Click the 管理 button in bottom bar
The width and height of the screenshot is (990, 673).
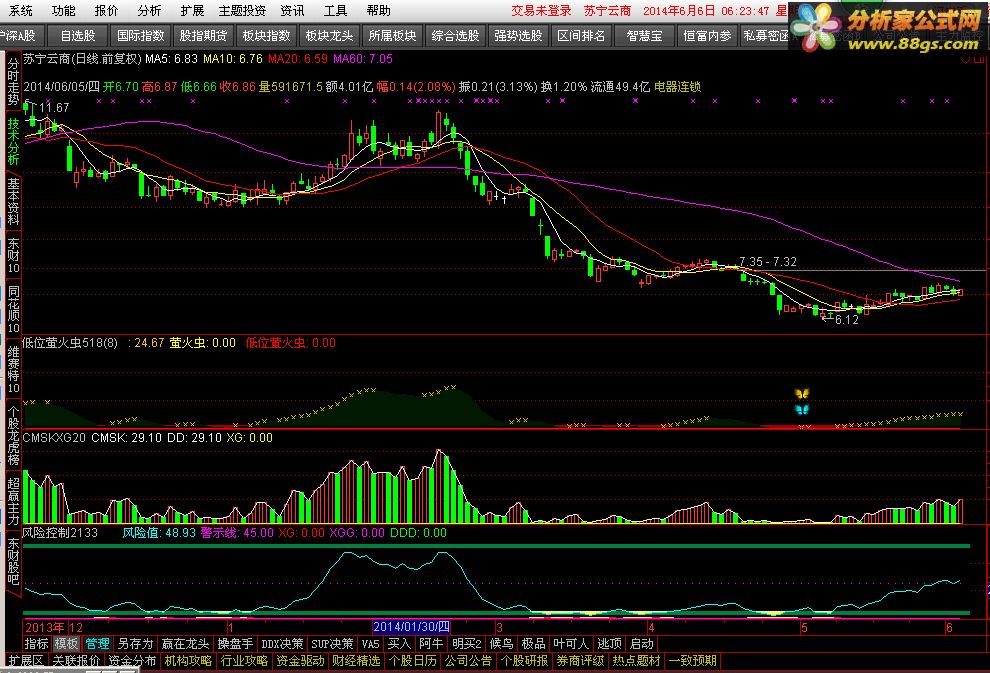click(97, 644)
